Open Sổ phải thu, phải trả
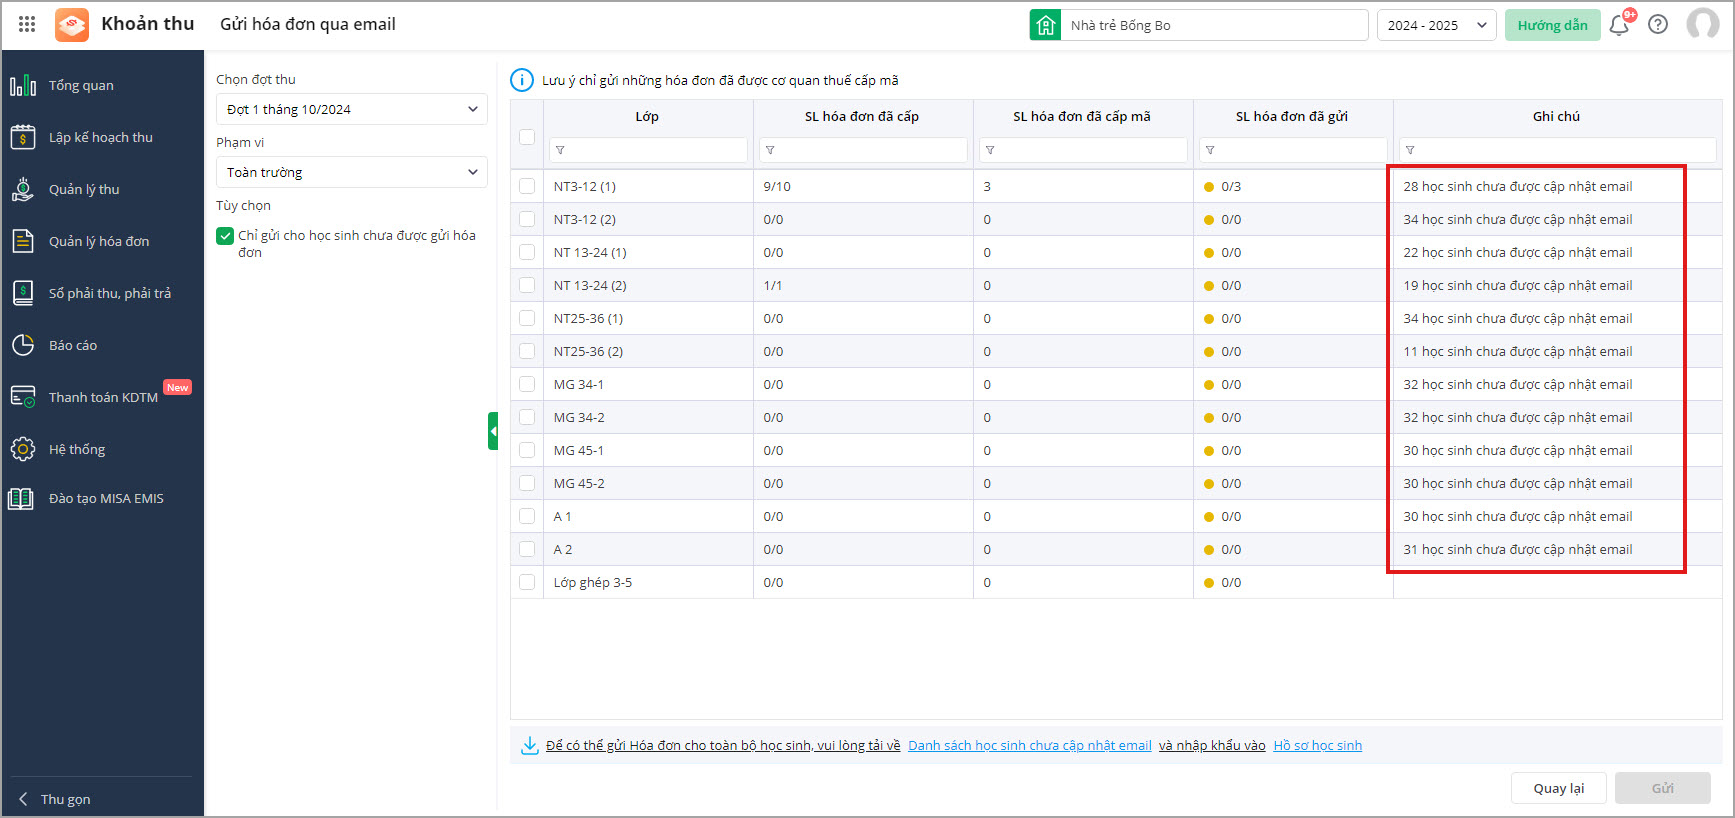Screen dimensions: 1735x818 (x=110, y=293)
